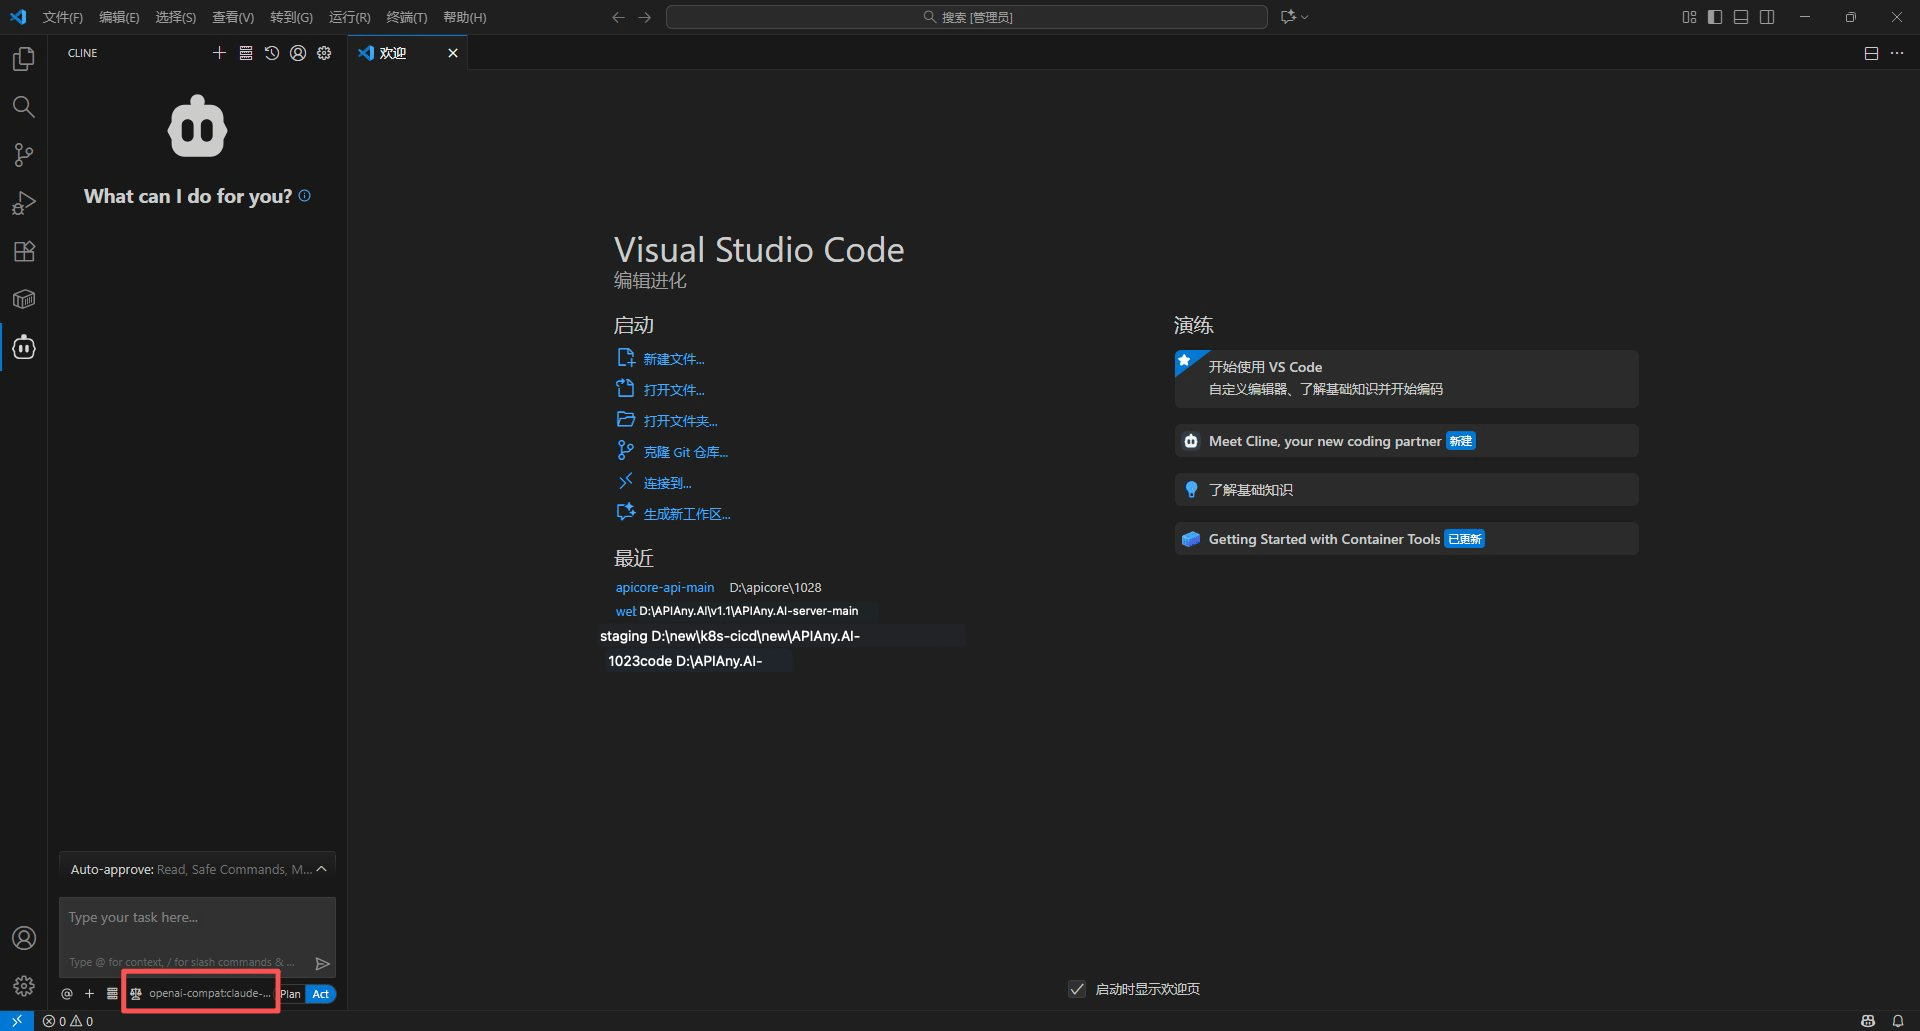Start a new Cline task with the plus icon
This screenshot has height=1031, width=1920.
[219, 53]
